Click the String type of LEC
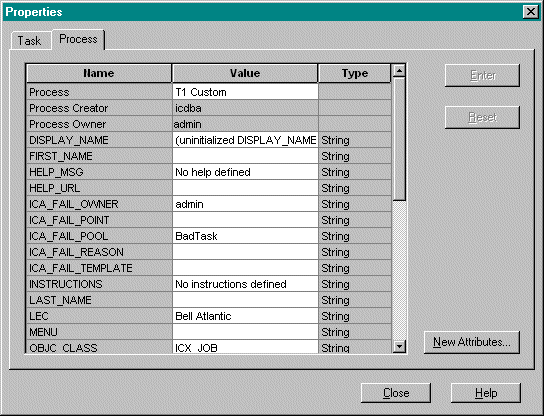Image resolution: width=544 pixels, height=416 pixels. [x=355, y=316]
